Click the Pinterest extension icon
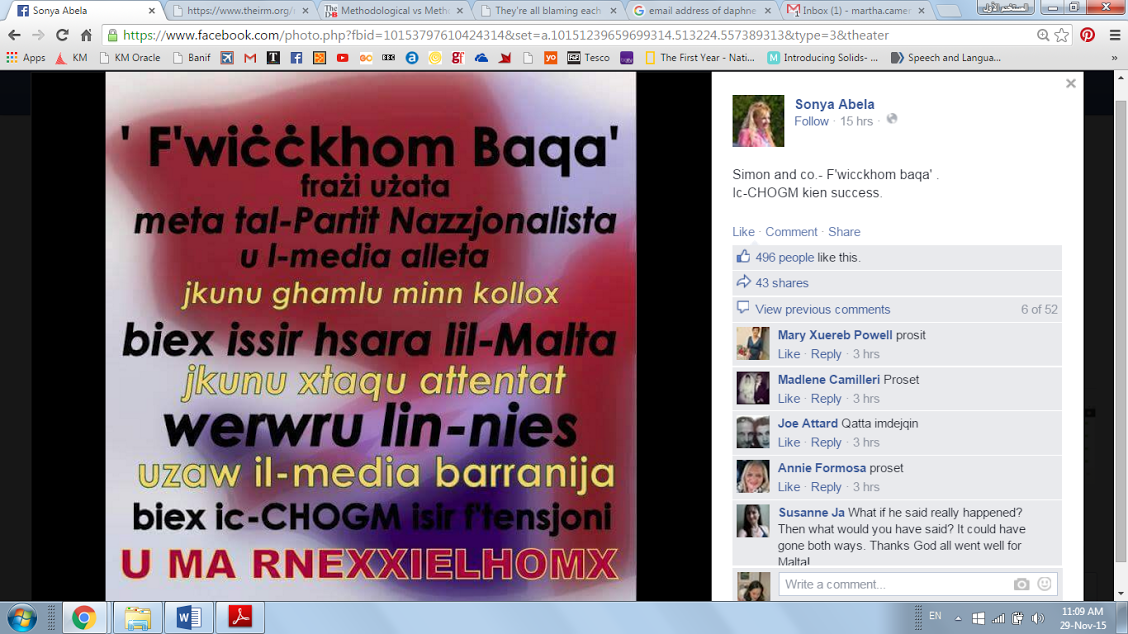 tap(1087, 35)
